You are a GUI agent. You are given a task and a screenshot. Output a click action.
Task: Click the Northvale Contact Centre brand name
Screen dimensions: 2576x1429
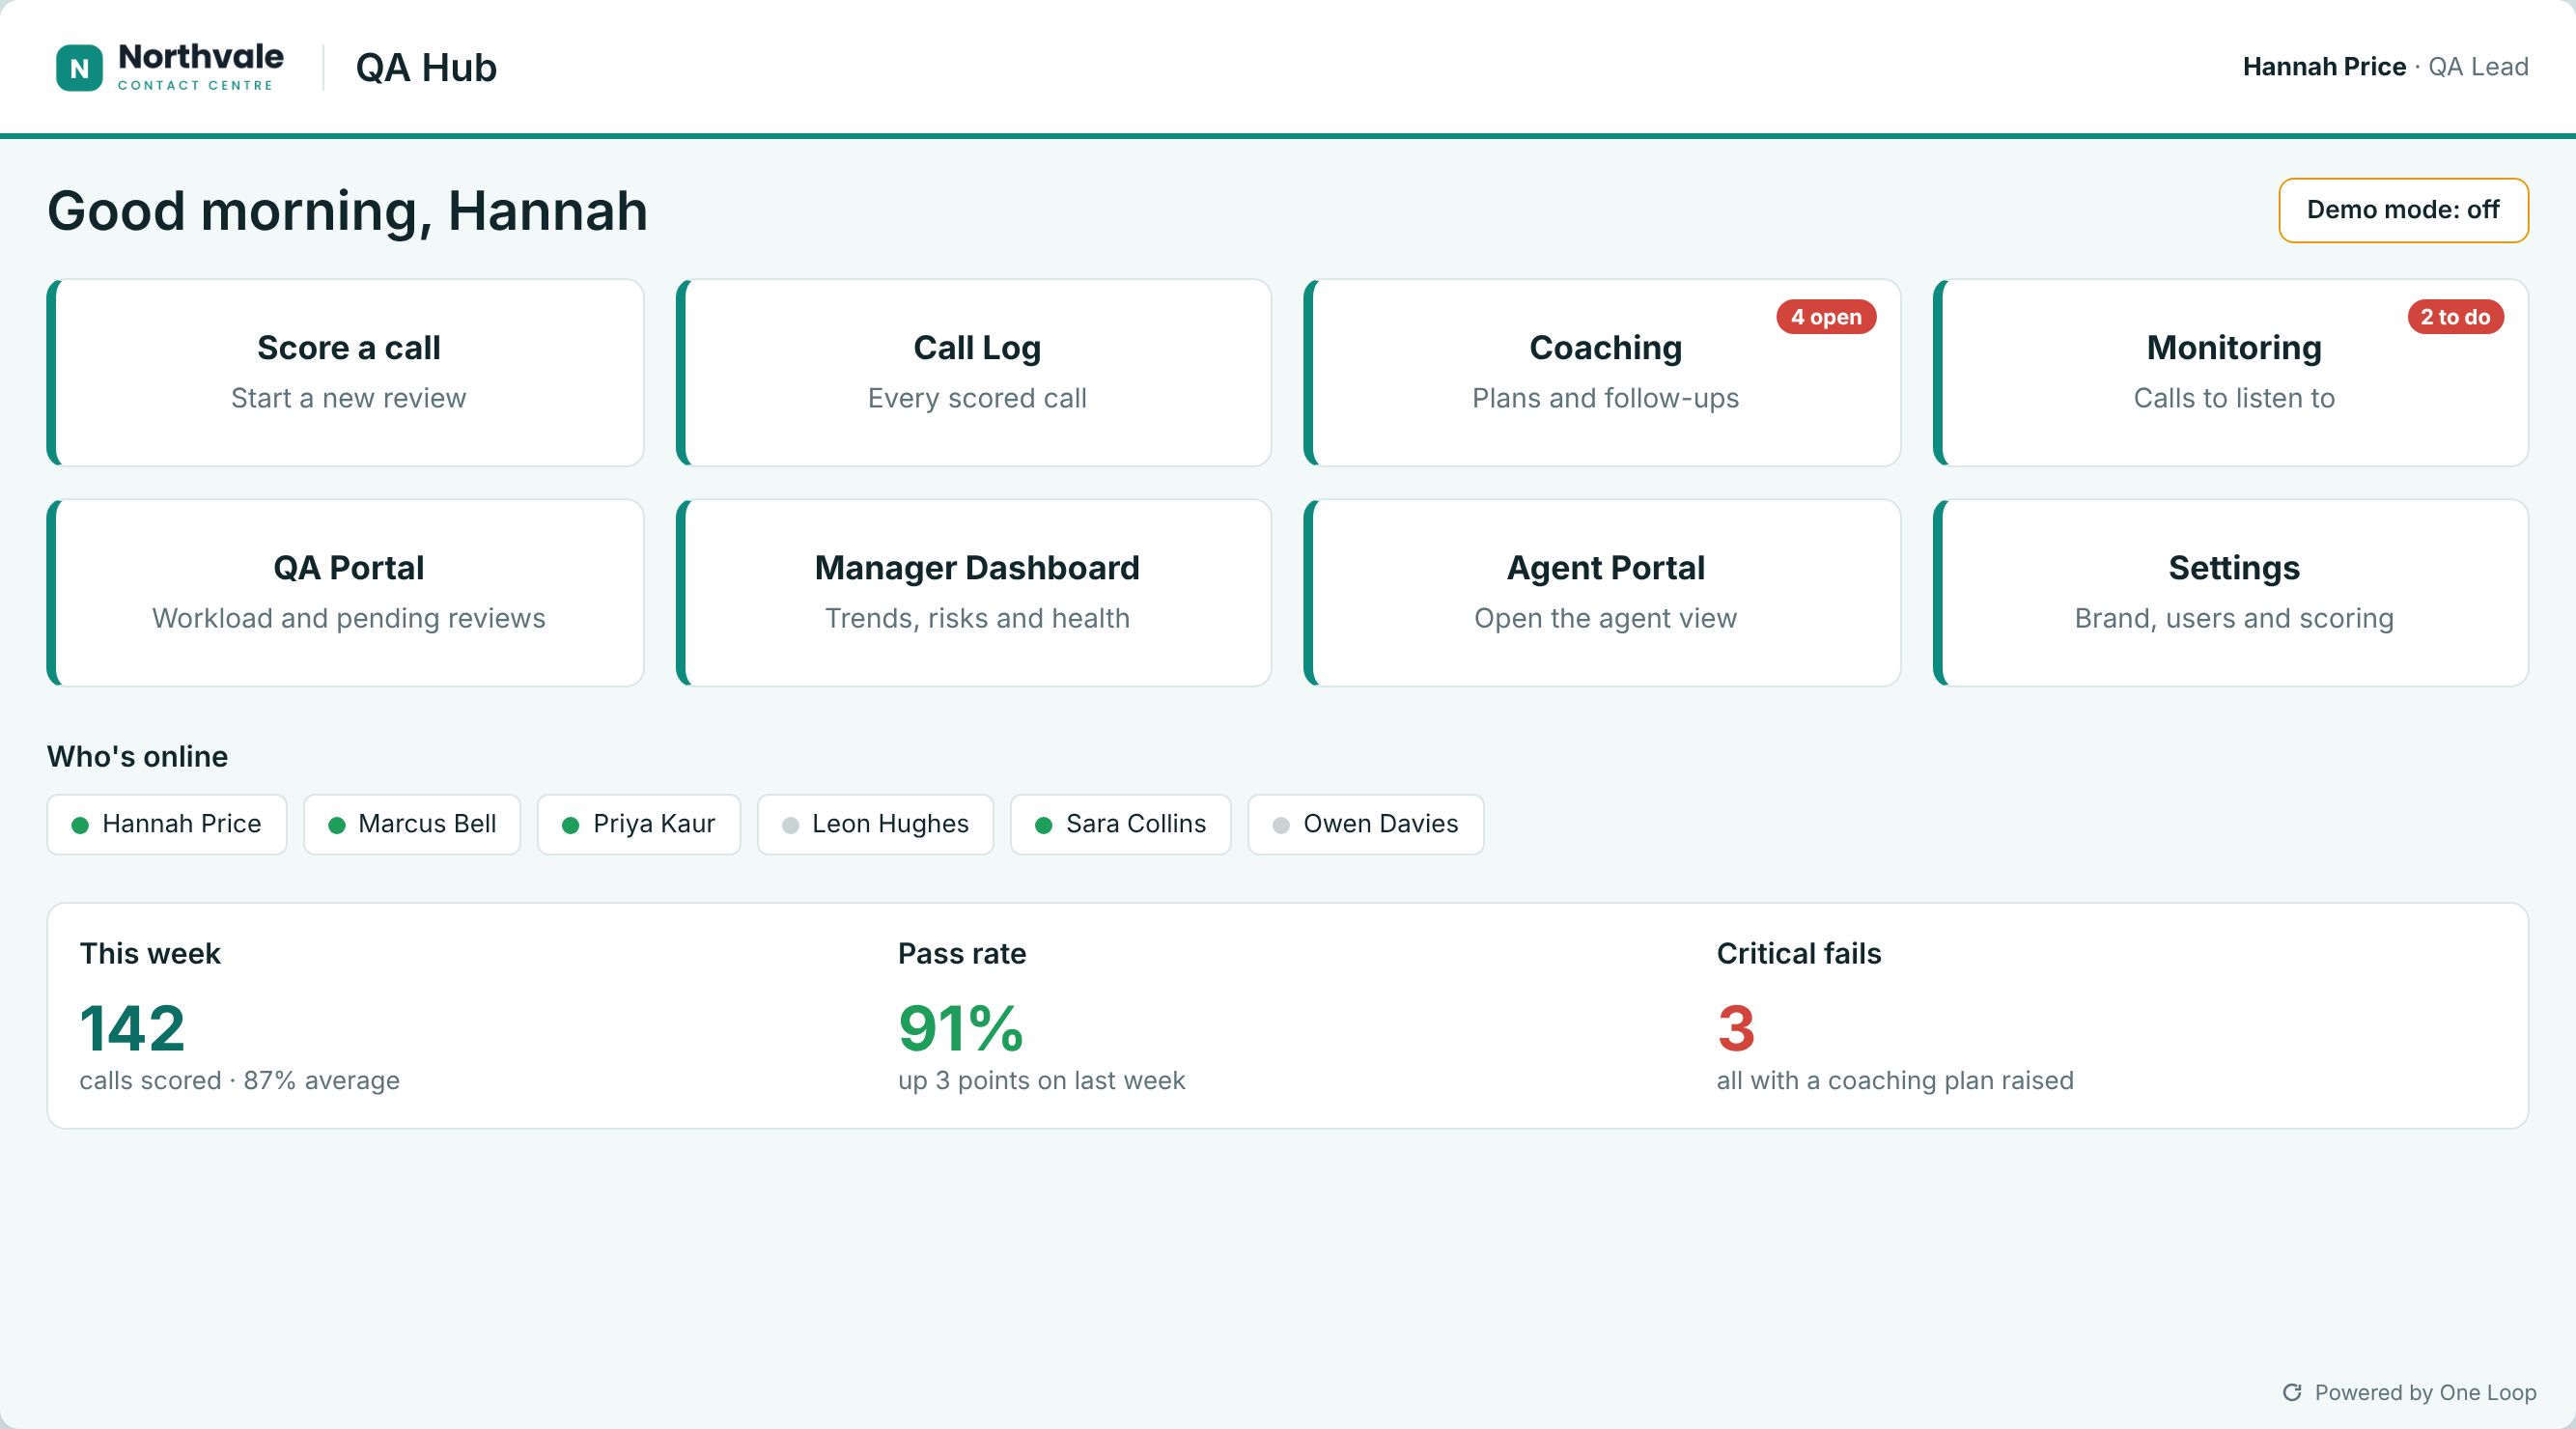[x=201, y=67]
